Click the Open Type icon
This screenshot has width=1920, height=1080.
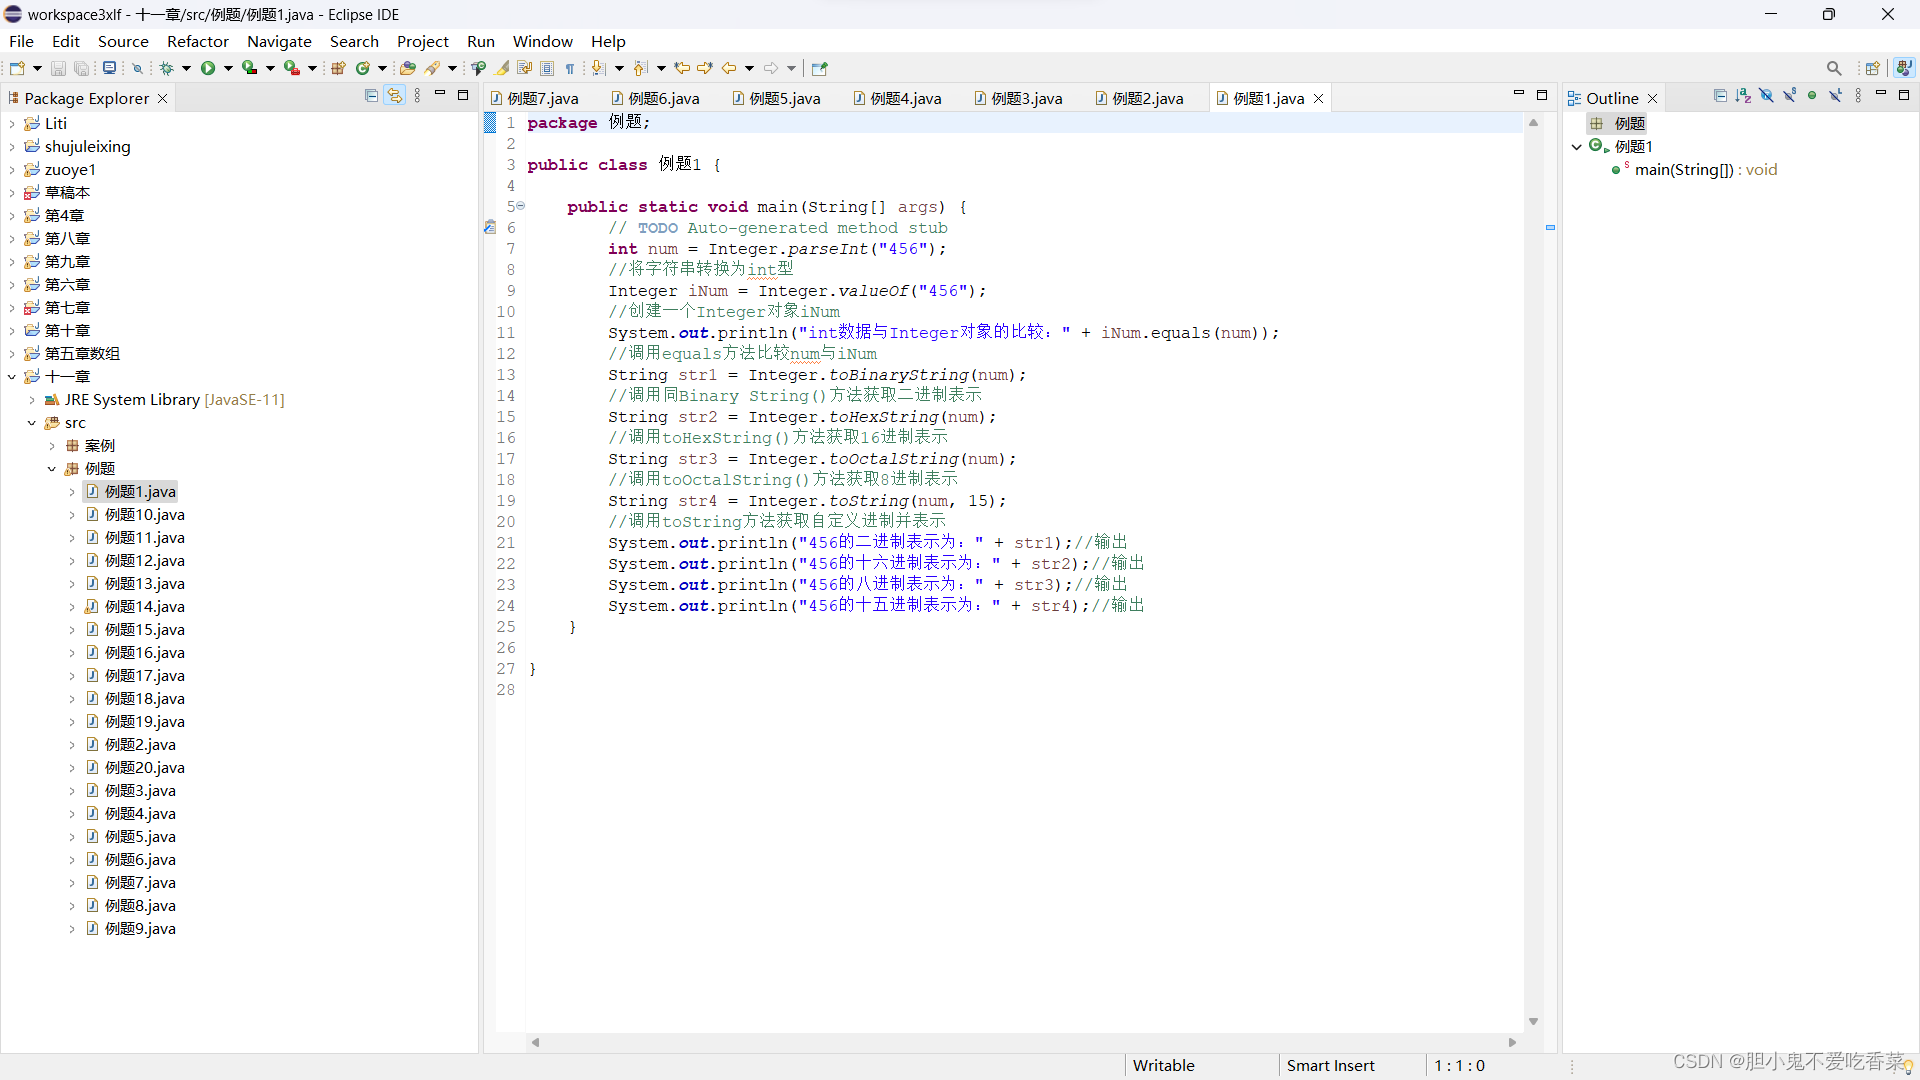click(x=407, y=68)
